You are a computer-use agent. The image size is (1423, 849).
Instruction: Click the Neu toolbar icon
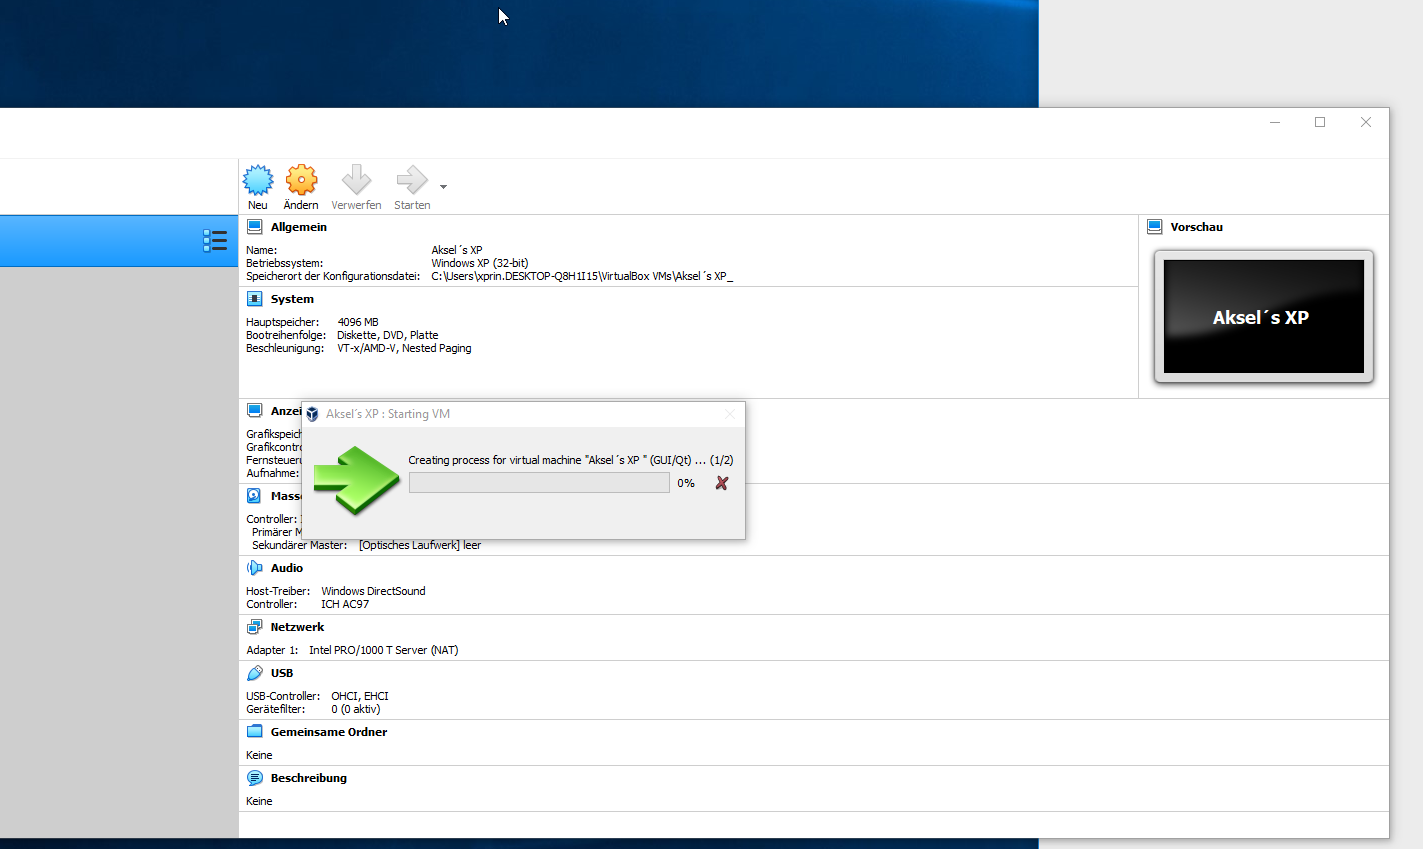(x=258, y=180)
